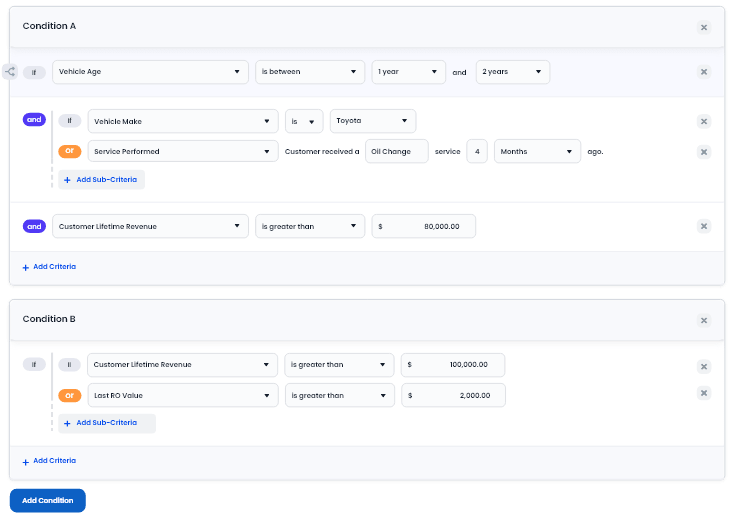Viewport: 735px width, 513px height.
Task: Click the 'If' badge before Vehicle Make
Action: [69, 121]
